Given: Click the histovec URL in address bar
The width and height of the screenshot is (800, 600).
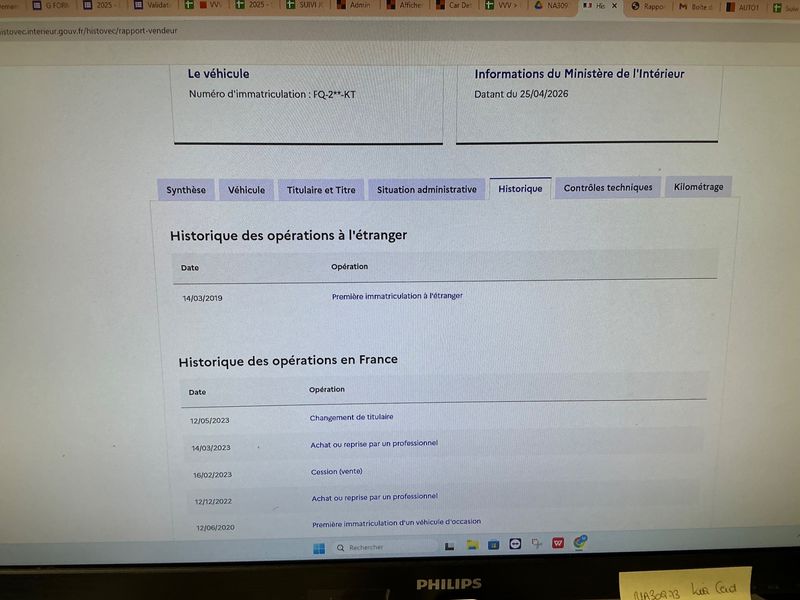Looking at the screenshot, I should pos(89,31).
